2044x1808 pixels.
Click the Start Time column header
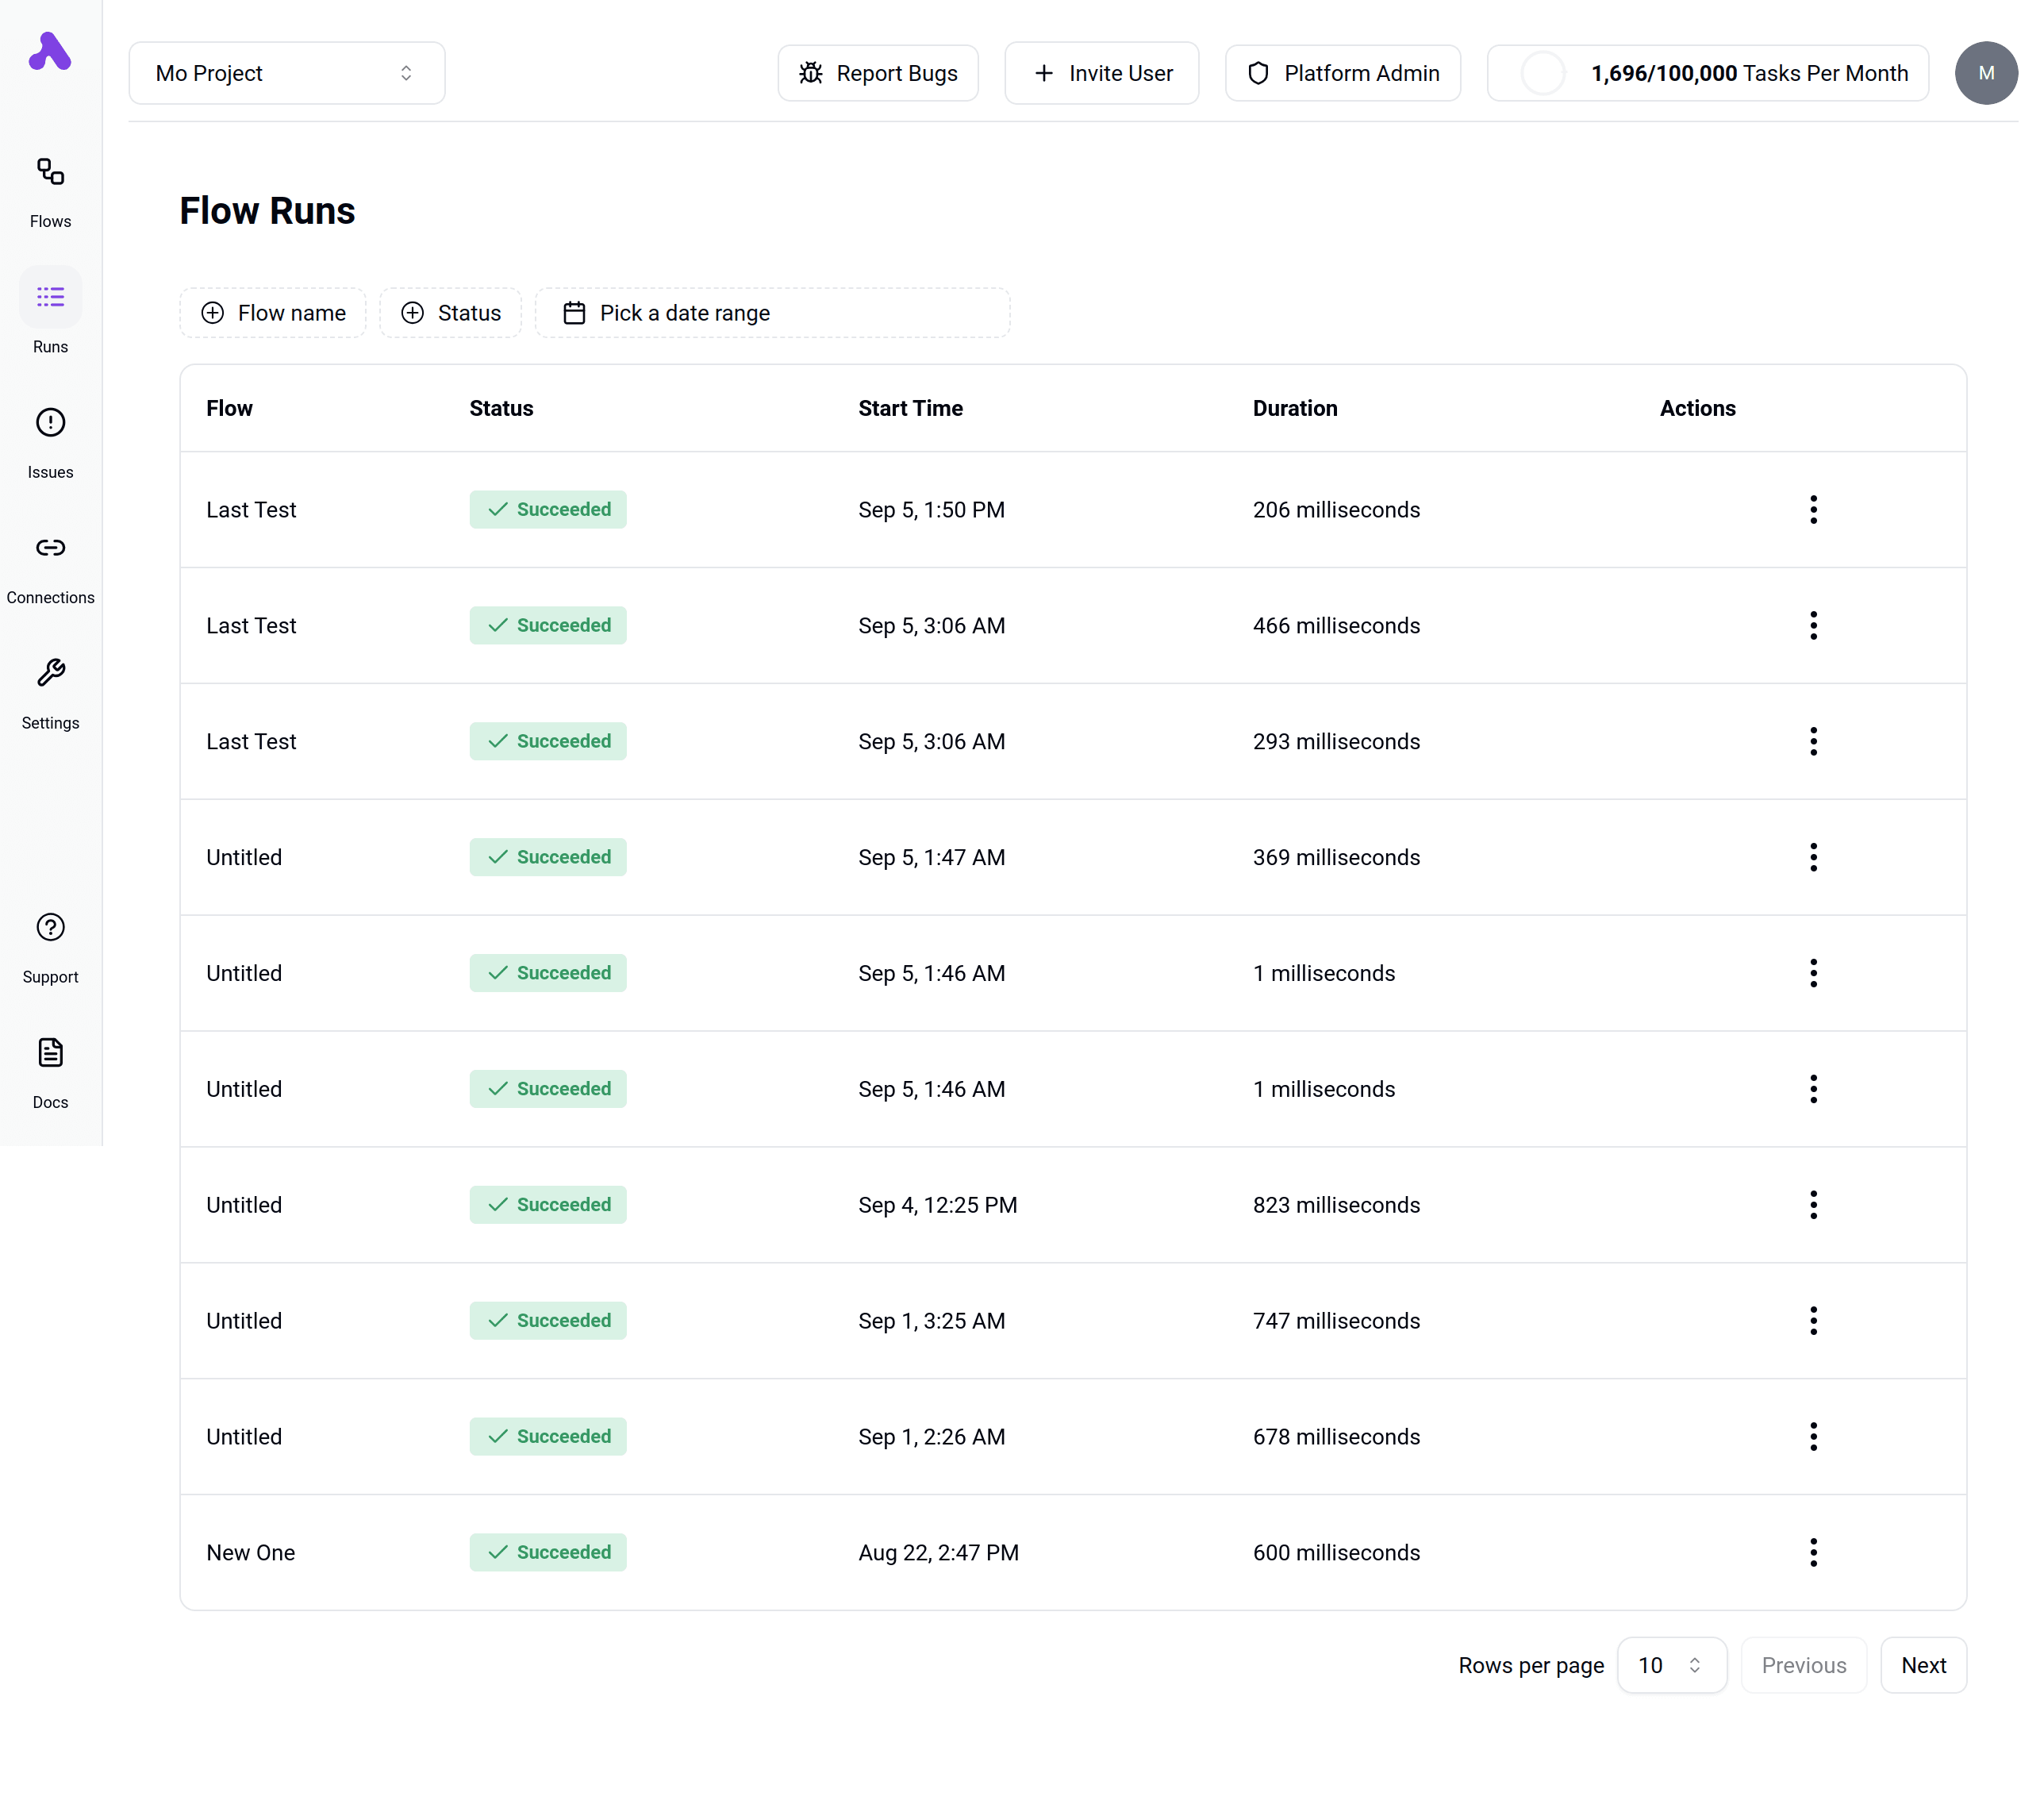[910, 408]
